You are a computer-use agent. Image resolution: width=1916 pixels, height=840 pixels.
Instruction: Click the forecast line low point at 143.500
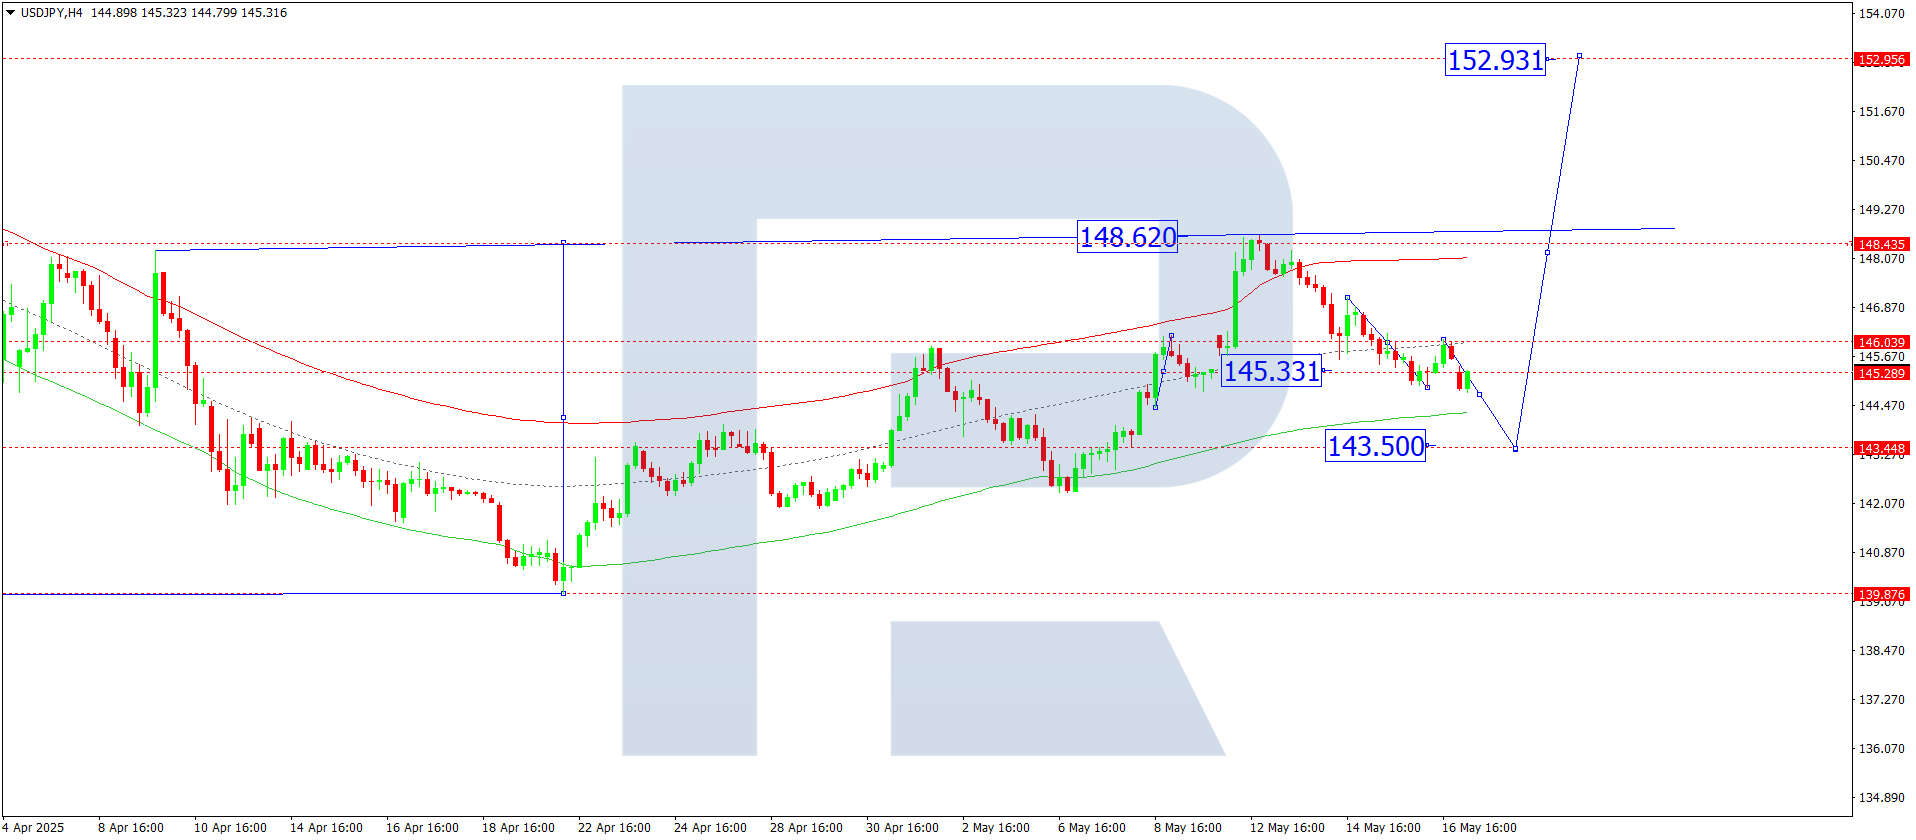tap(1515, 449)
